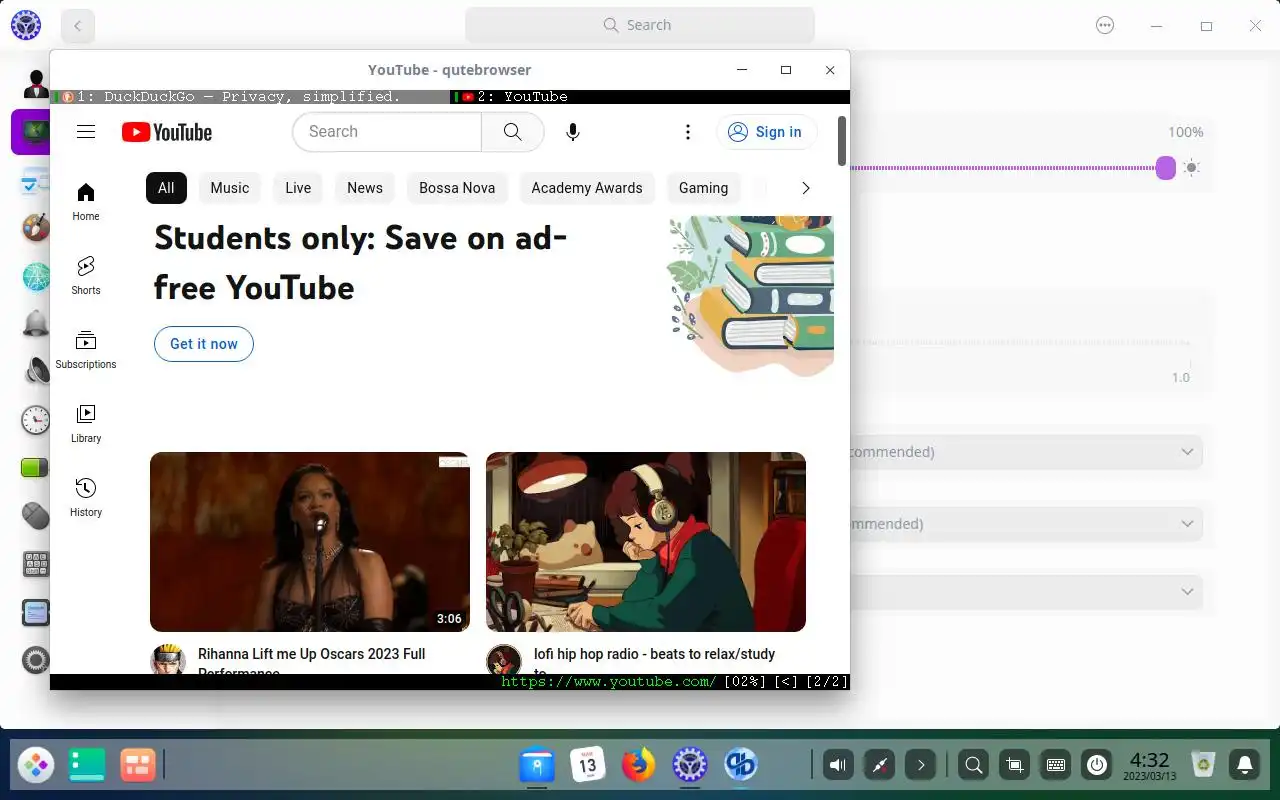Open multitasking view from the dock
The width and height of the screenshot is (1280, 800).
pos(138,766)
